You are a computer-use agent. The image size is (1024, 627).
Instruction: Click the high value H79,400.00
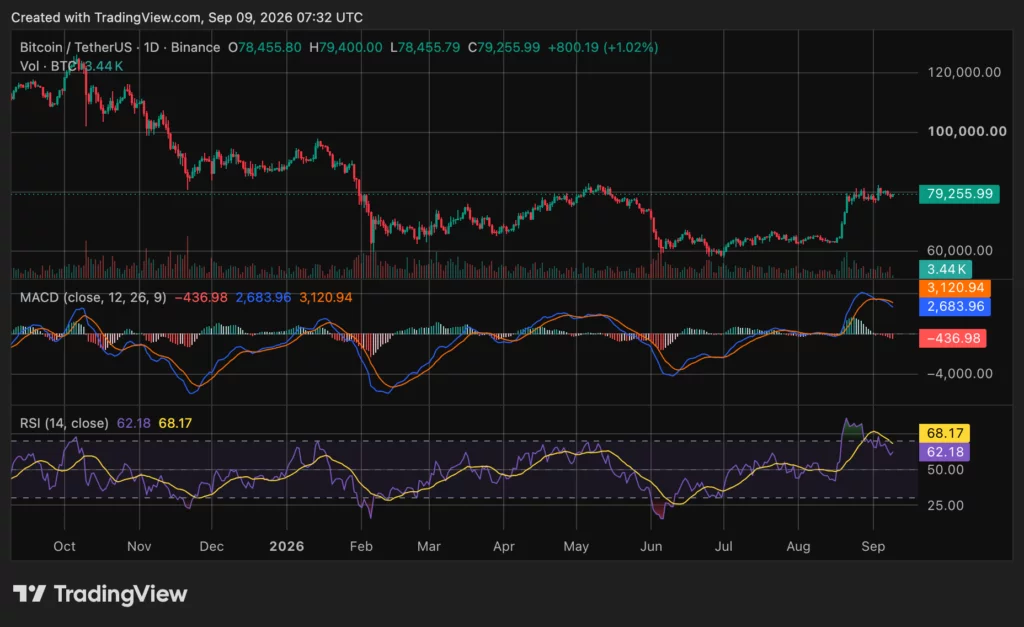click(346, 48)
